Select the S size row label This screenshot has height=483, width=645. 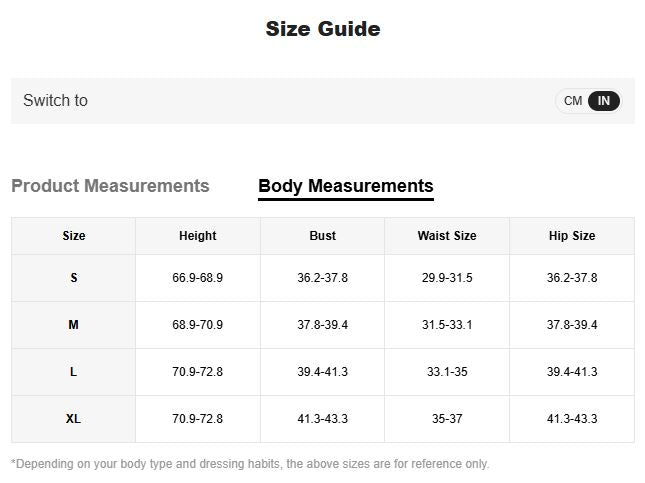click(74, 278)
